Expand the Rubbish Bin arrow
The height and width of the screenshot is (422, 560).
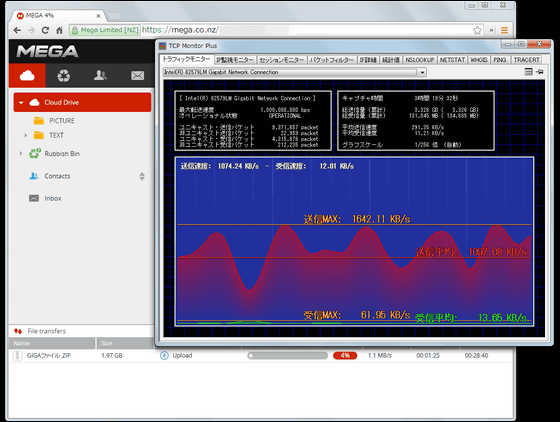[20, 154]
